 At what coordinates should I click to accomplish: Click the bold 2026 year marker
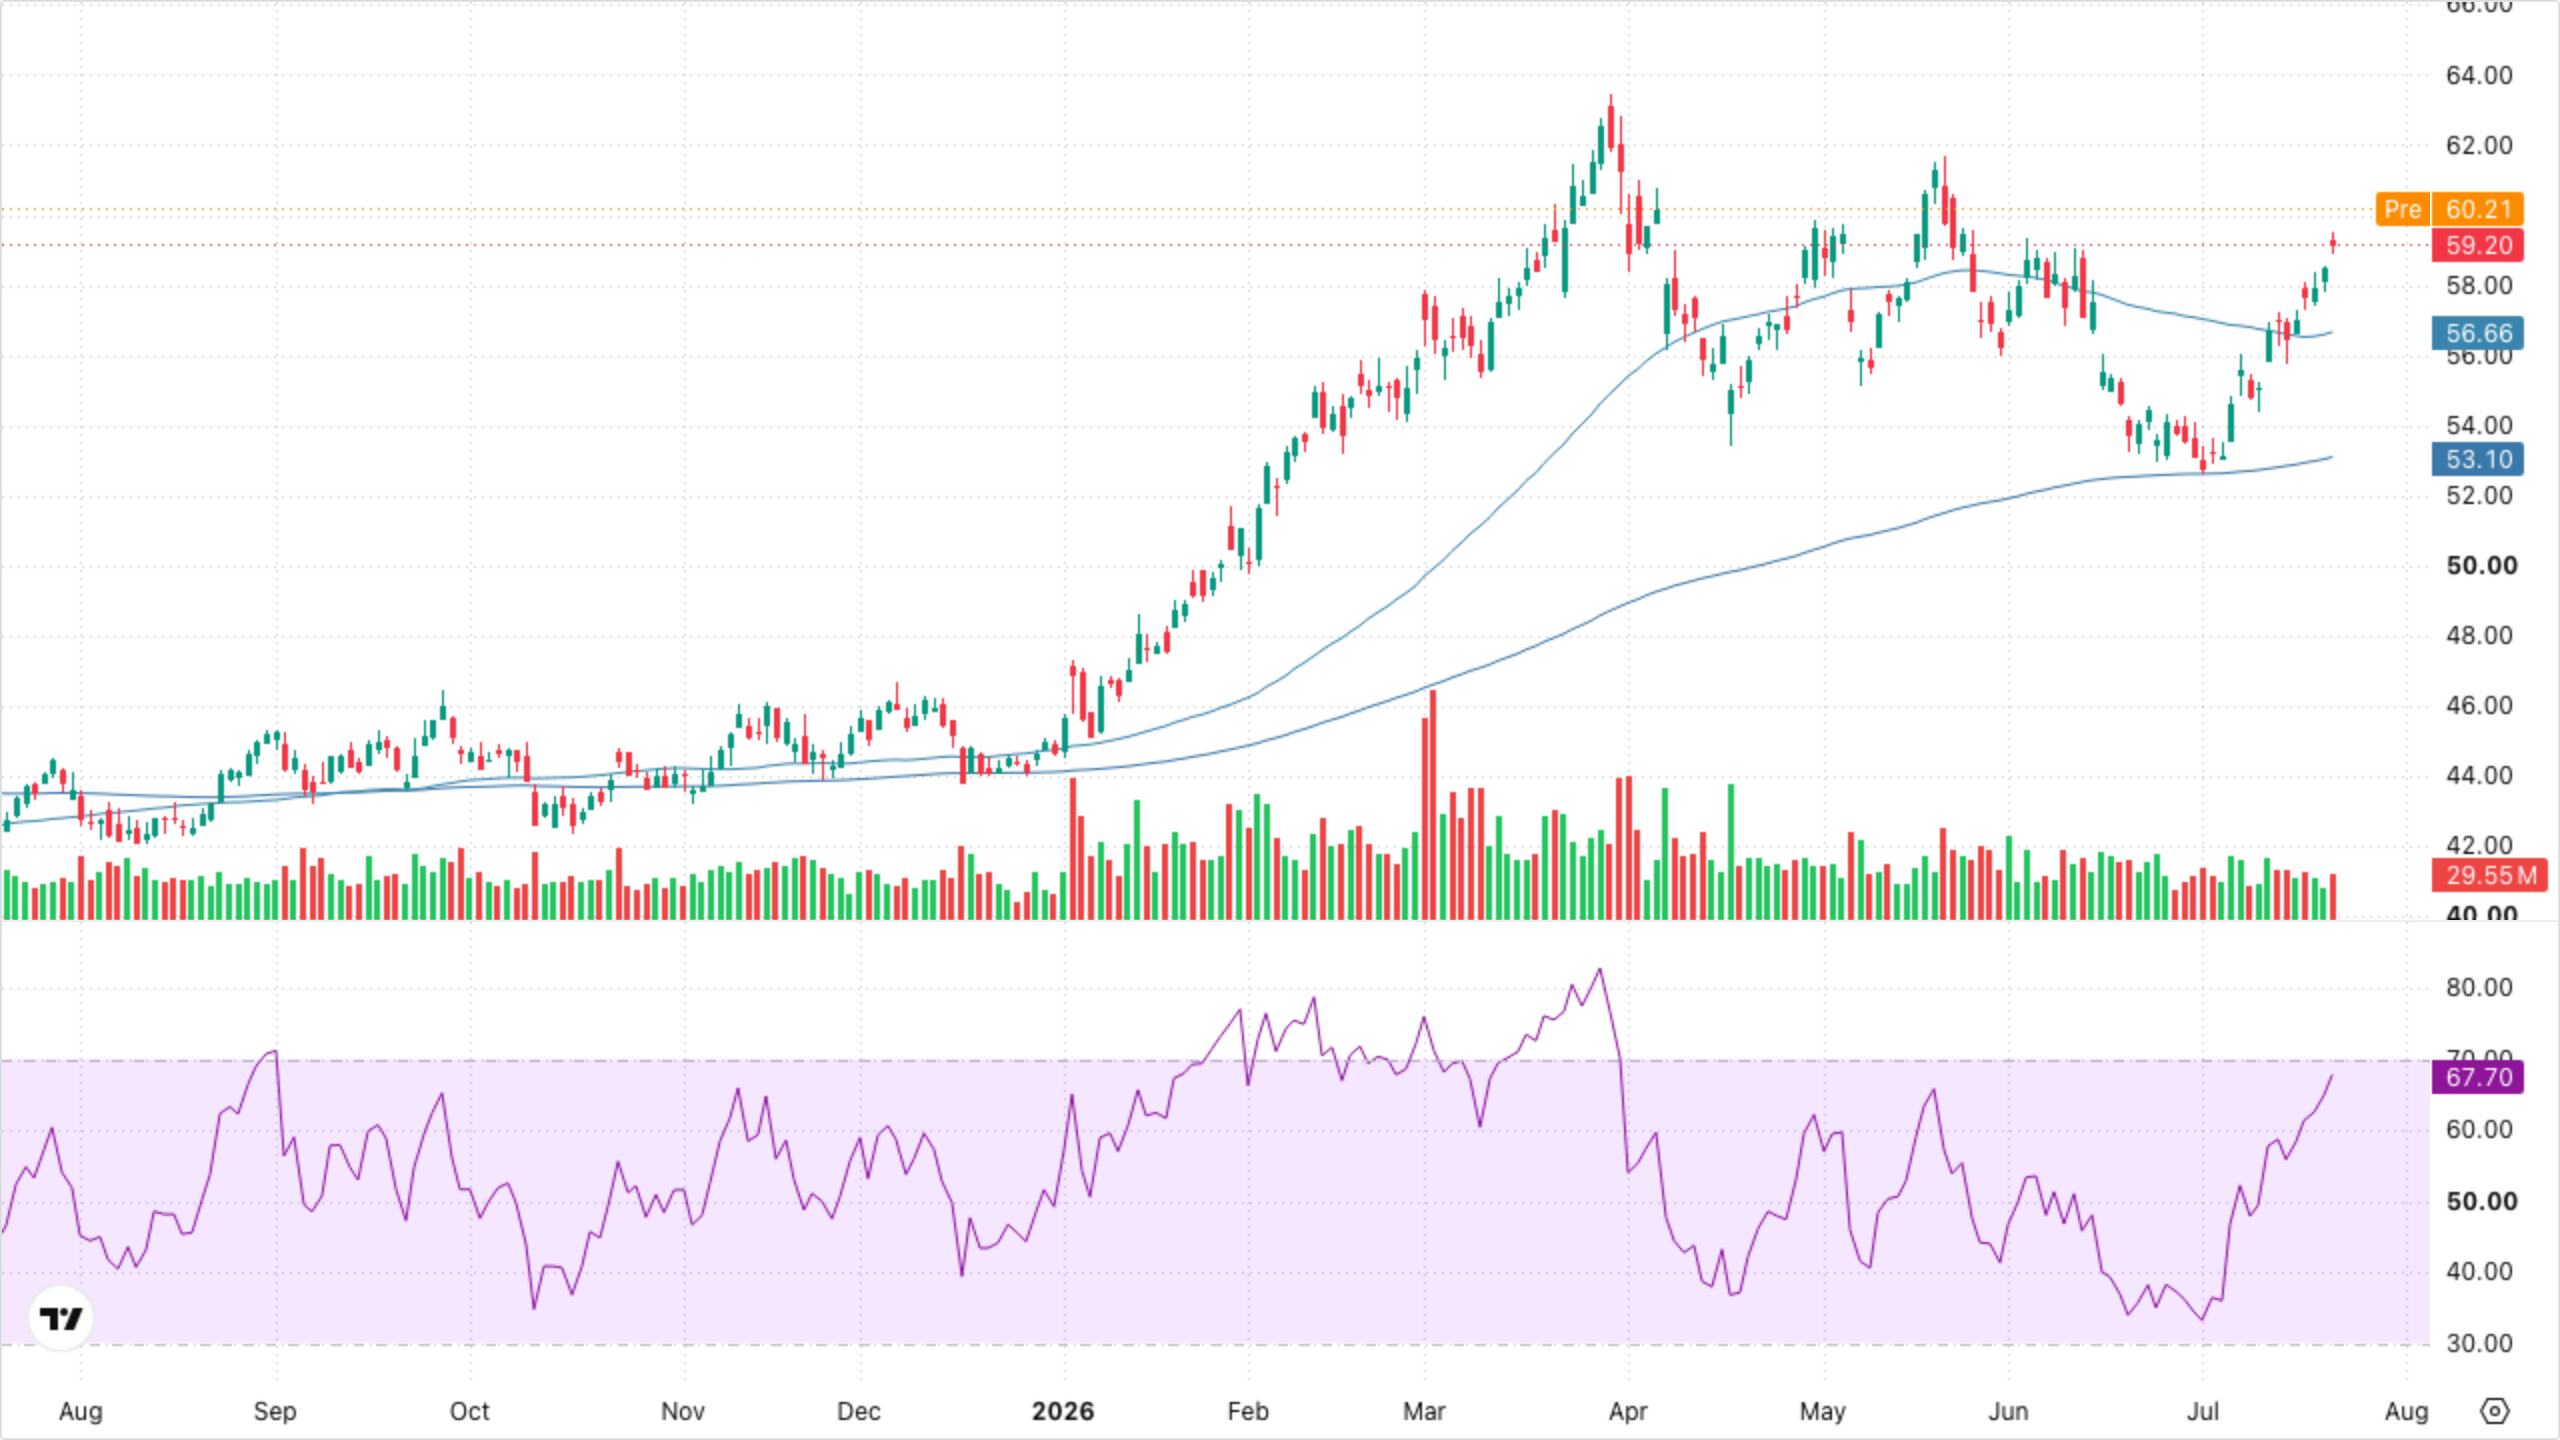tap(1063, 1411)
